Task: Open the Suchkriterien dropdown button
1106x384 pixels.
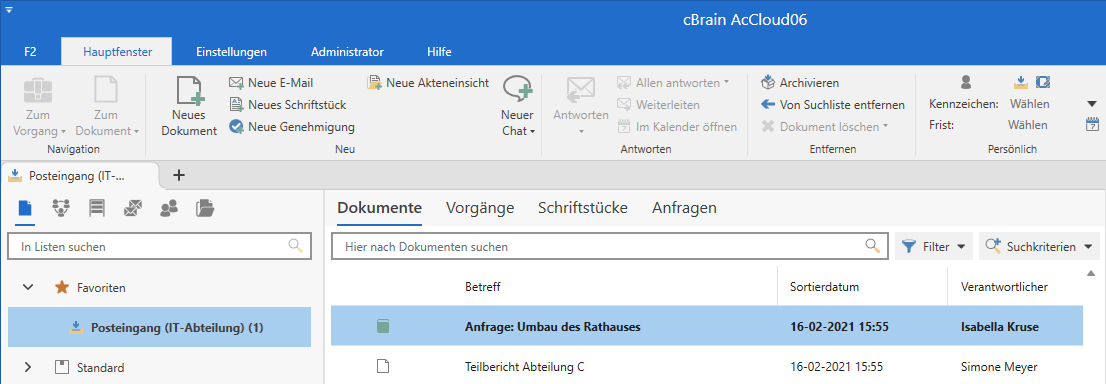Action: click(1039, 247)
